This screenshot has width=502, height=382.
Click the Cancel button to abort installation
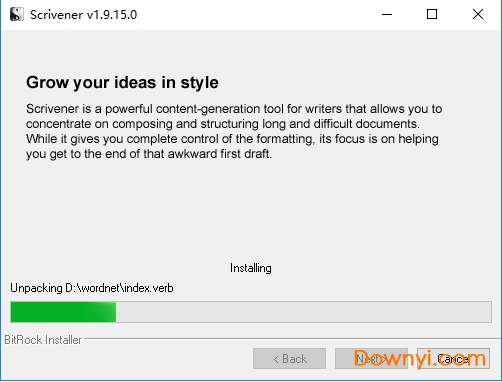point(453,359)
